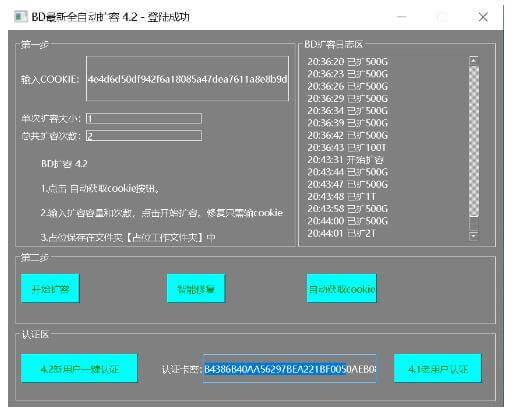The width and height of the screenshot is (514, 410).
Task: Click the 自动获取cookie button
Action: click(342, 288)
